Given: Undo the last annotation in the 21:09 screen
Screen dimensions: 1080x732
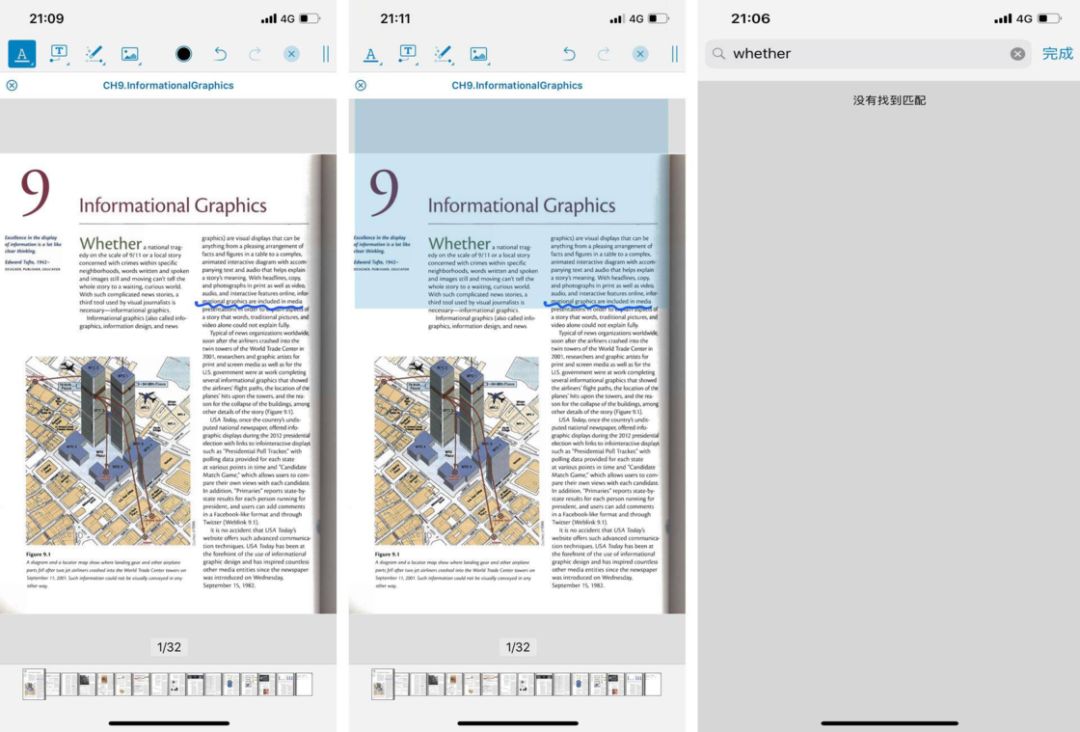Looking at the screenshot, I should pos(220,54).
